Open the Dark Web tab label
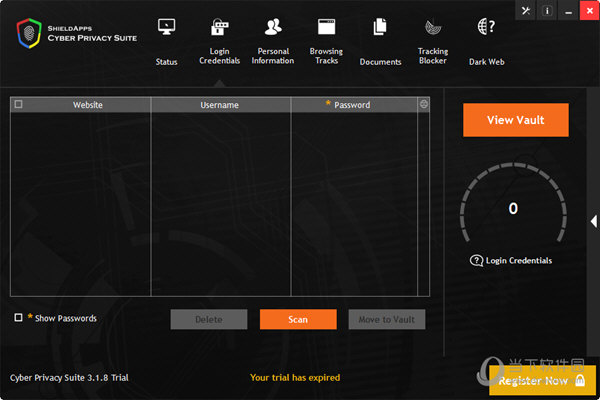The height and width of the screenshot is (400, 600). [x=486, y=62]
